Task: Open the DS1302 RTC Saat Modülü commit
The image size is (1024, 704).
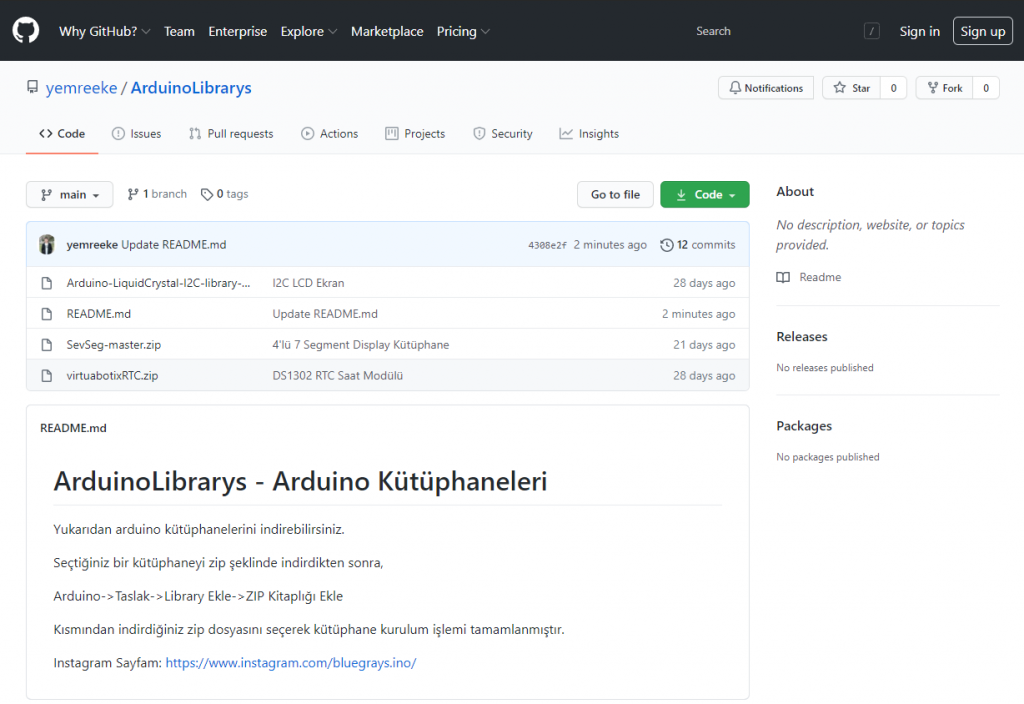Action: pos(338,376)
